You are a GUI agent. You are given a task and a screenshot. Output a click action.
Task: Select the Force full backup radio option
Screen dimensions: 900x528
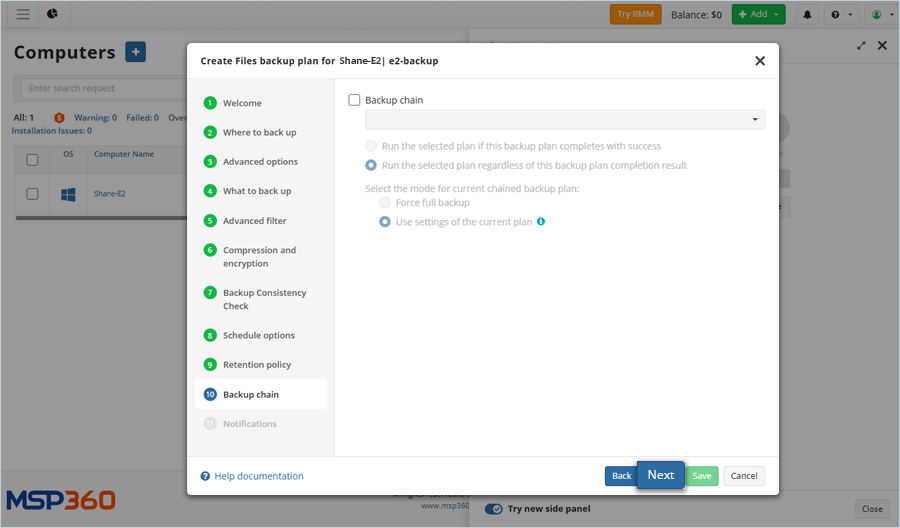click(385, 203)
